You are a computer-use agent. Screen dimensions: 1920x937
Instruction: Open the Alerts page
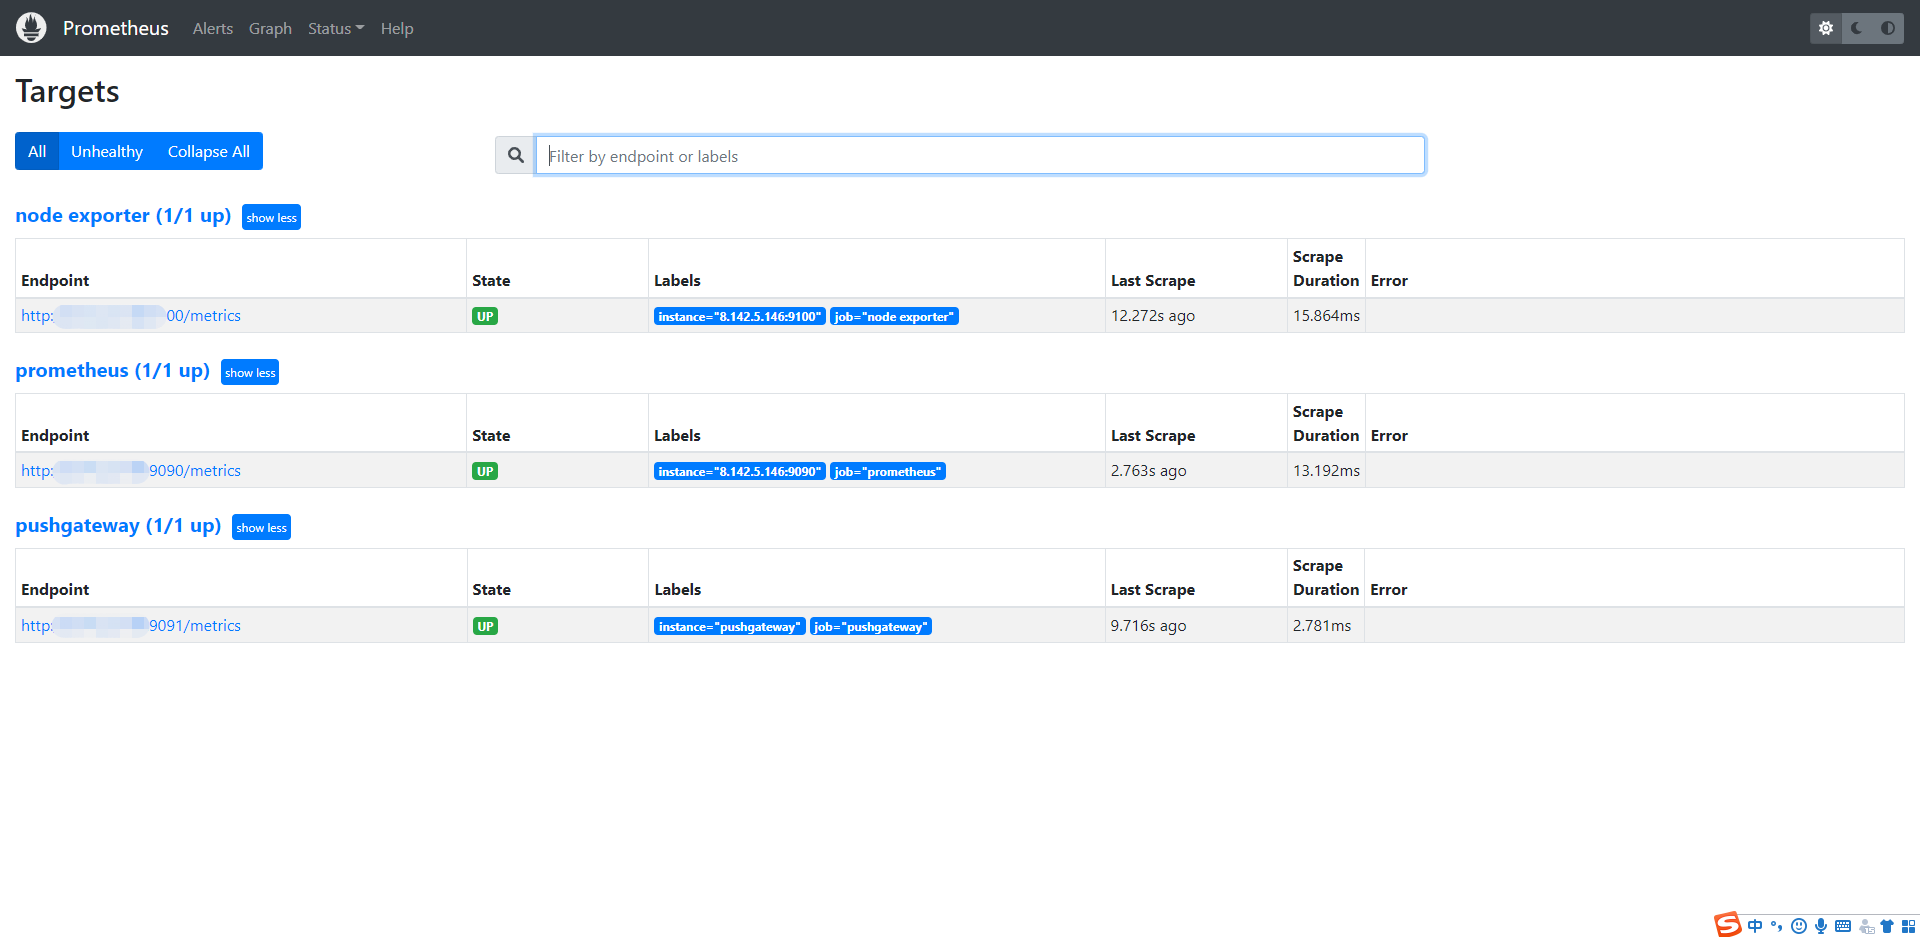pyautogui.click(x=213, y=28)
